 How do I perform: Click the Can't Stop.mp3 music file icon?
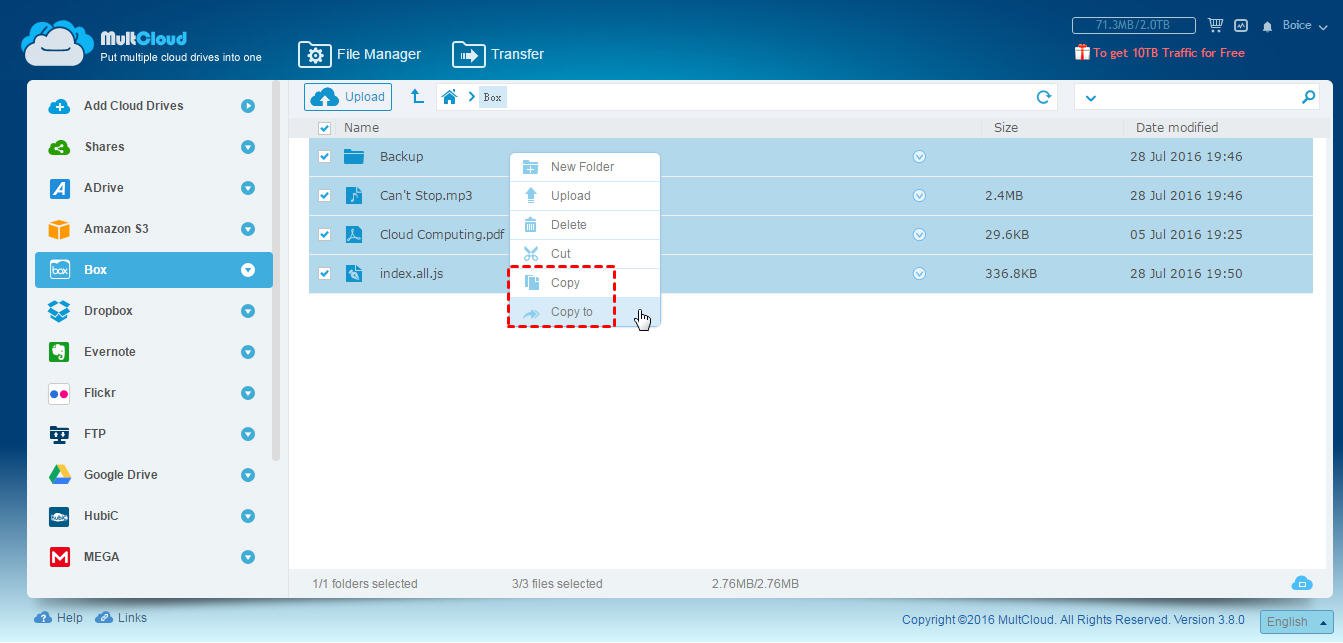click(354, 195)
